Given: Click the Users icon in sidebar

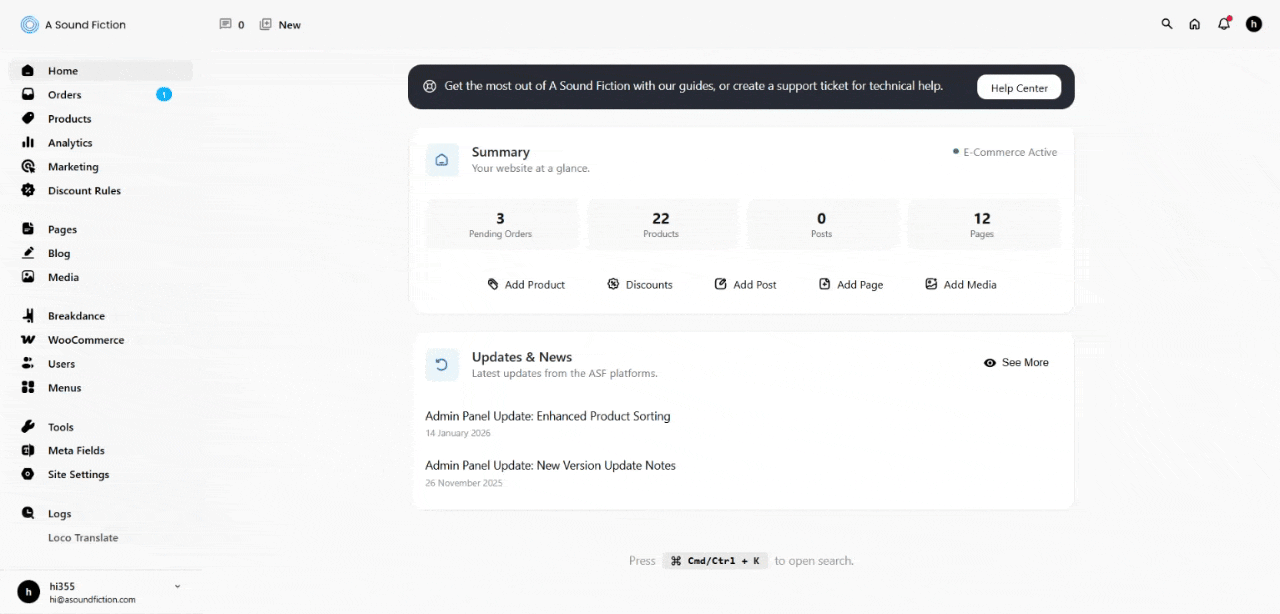Looking at the screenshot, I should tap(28, 364).
